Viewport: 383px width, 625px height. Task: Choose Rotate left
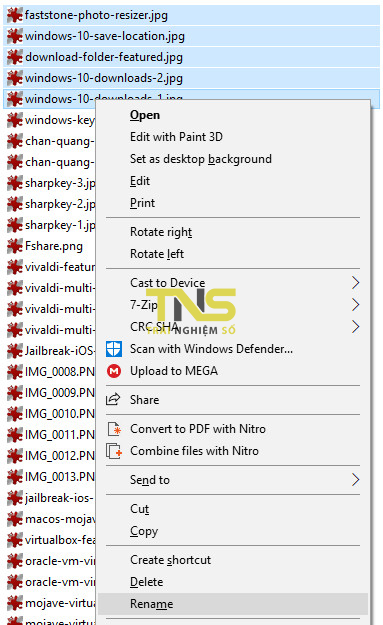(157, 254)
